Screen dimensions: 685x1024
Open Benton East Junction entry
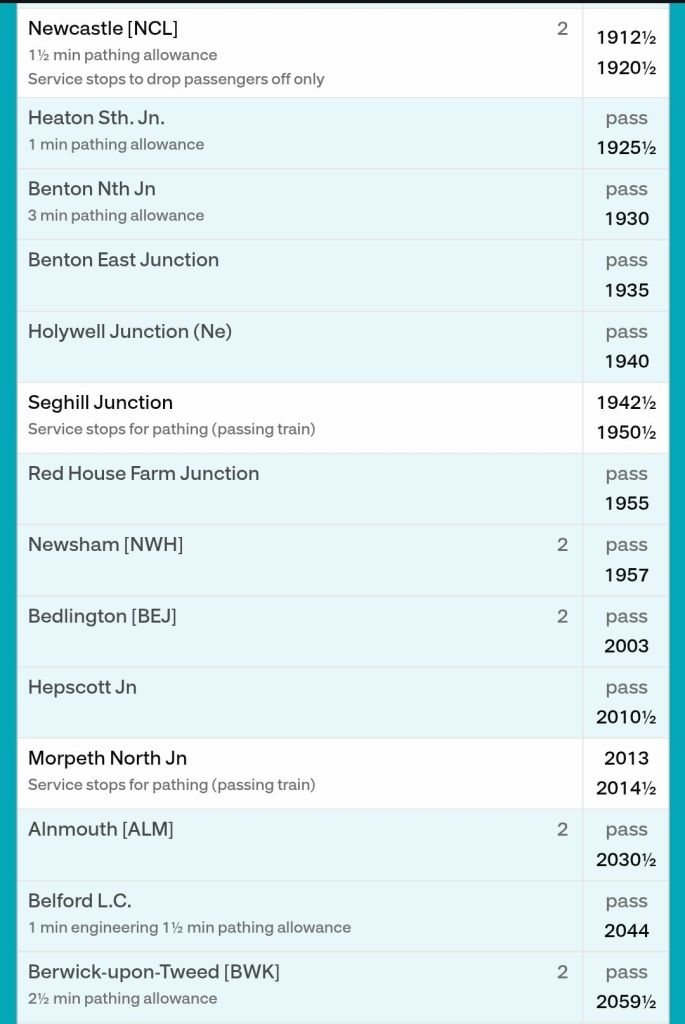[123, 260]
